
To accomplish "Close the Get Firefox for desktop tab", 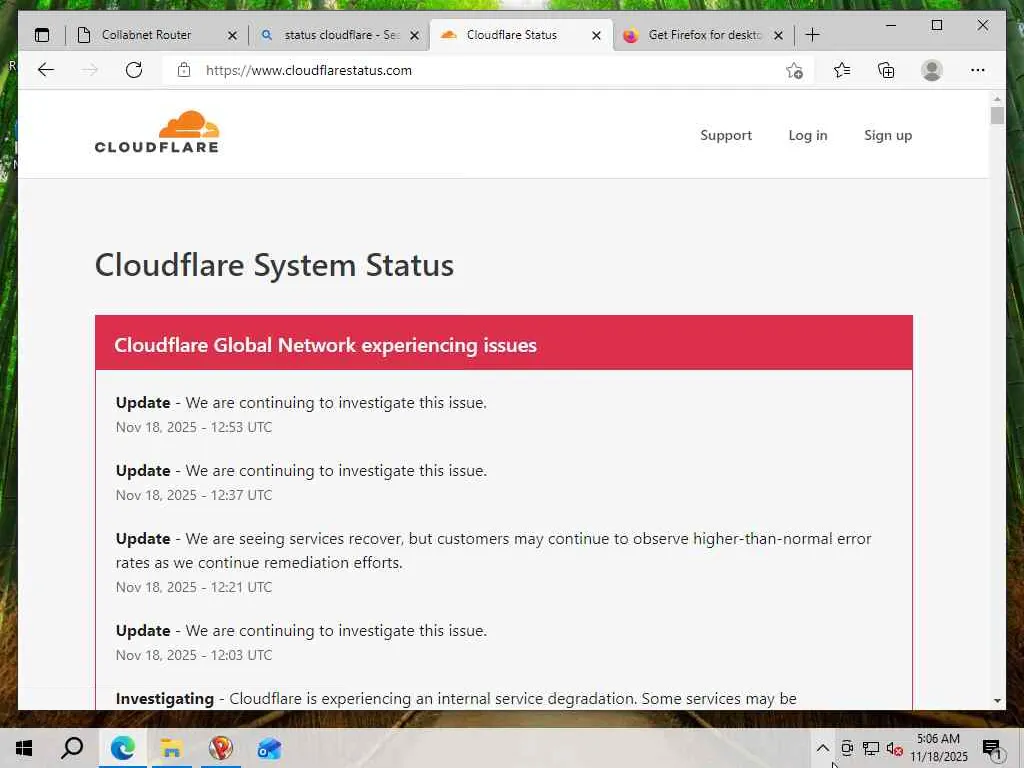I will 778,36.
